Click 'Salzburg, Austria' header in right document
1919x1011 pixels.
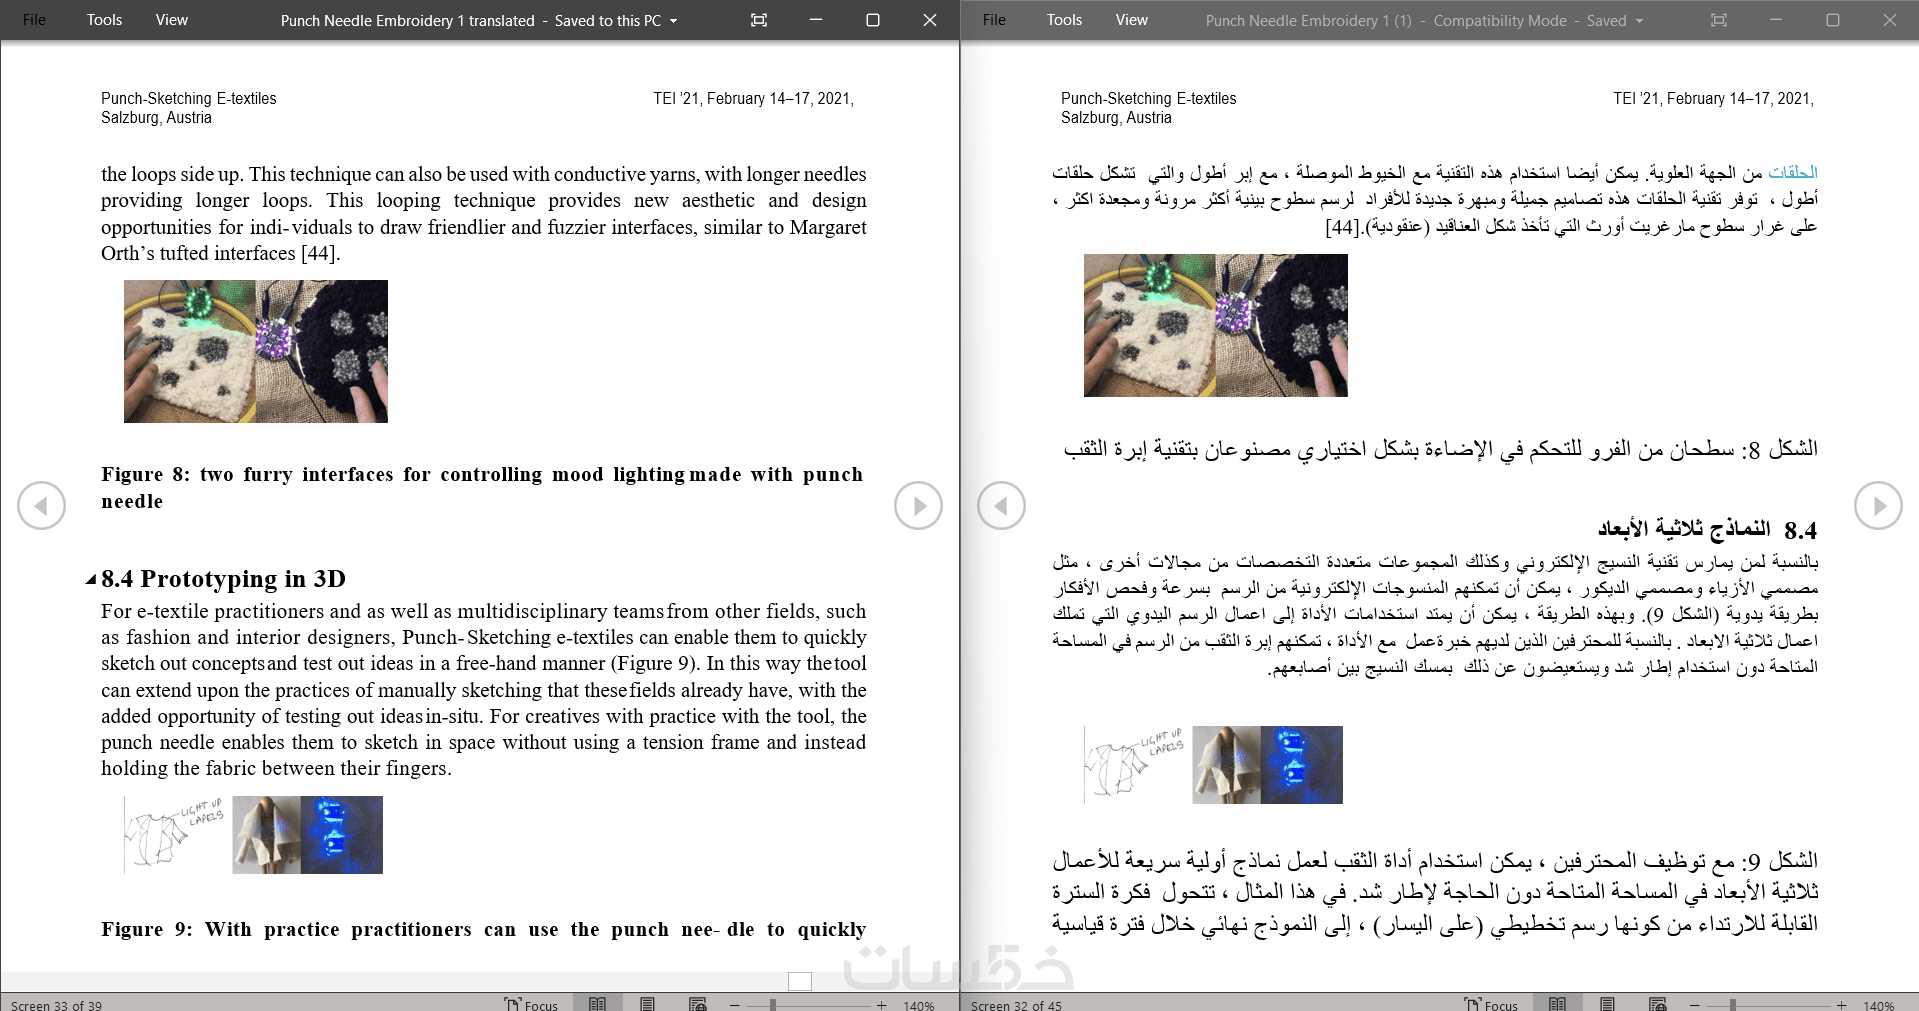[x=1116, y=118]
